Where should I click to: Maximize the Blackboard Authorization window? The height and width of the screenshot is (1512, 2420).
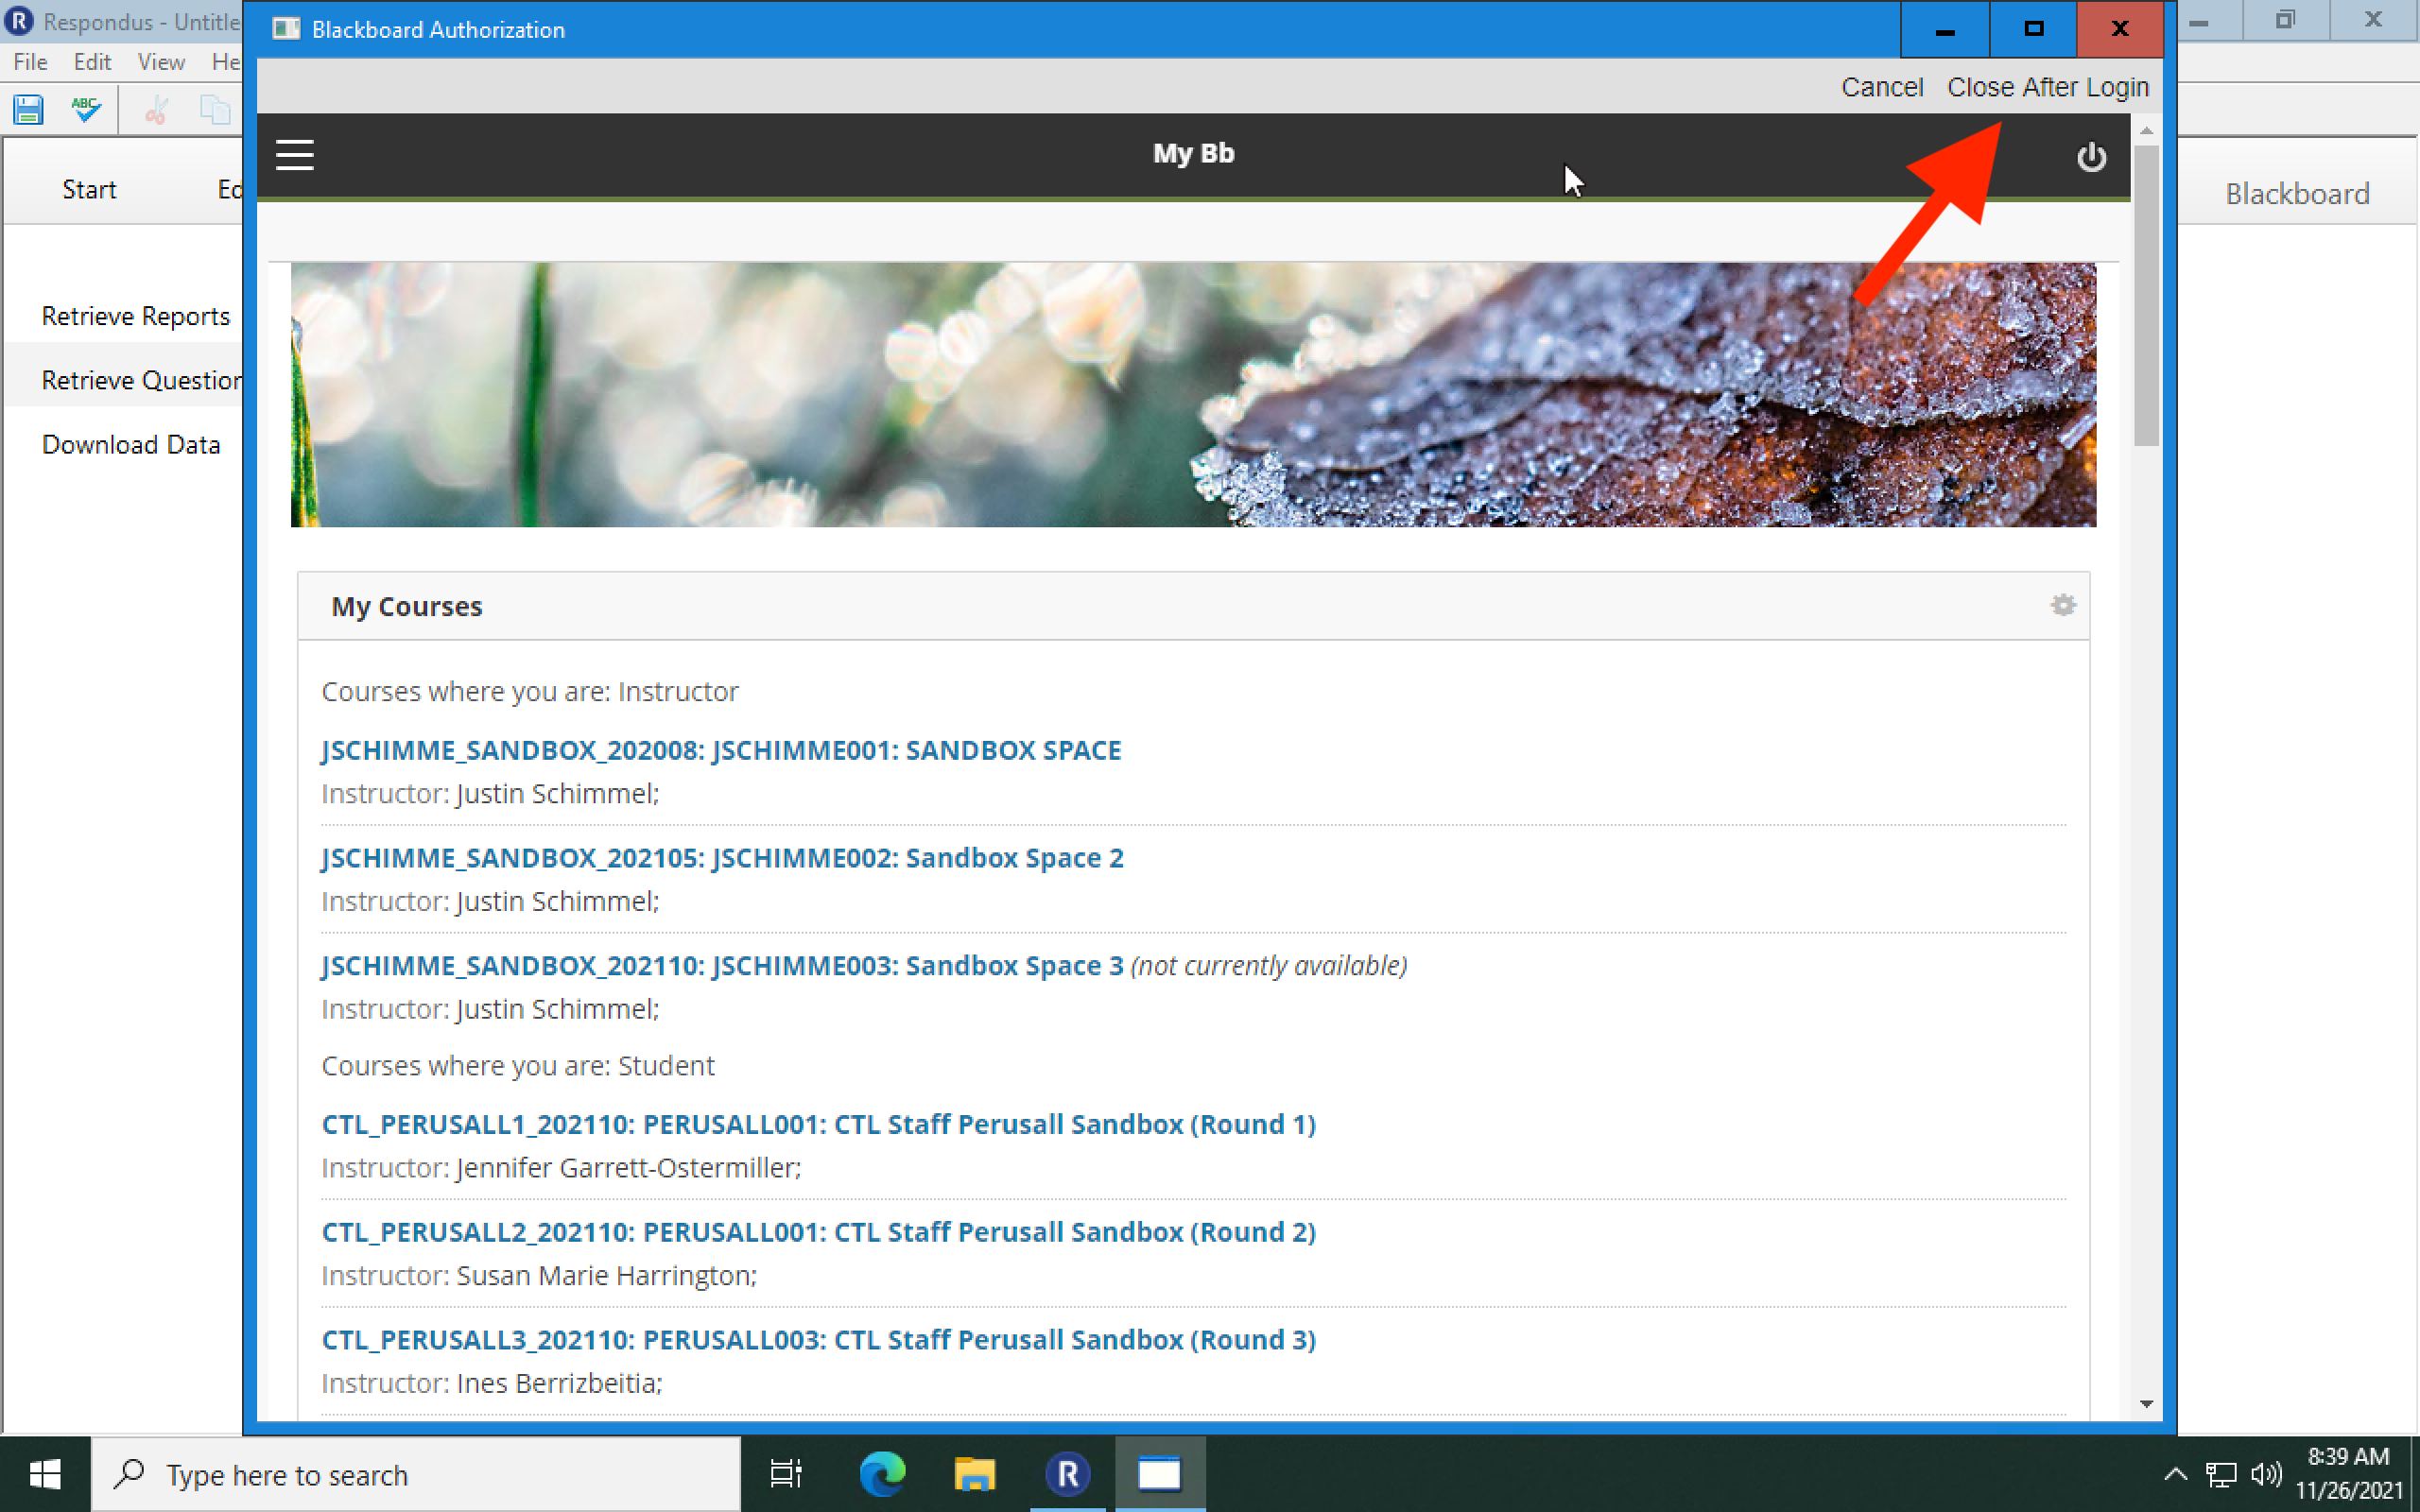click(2033, 29)
